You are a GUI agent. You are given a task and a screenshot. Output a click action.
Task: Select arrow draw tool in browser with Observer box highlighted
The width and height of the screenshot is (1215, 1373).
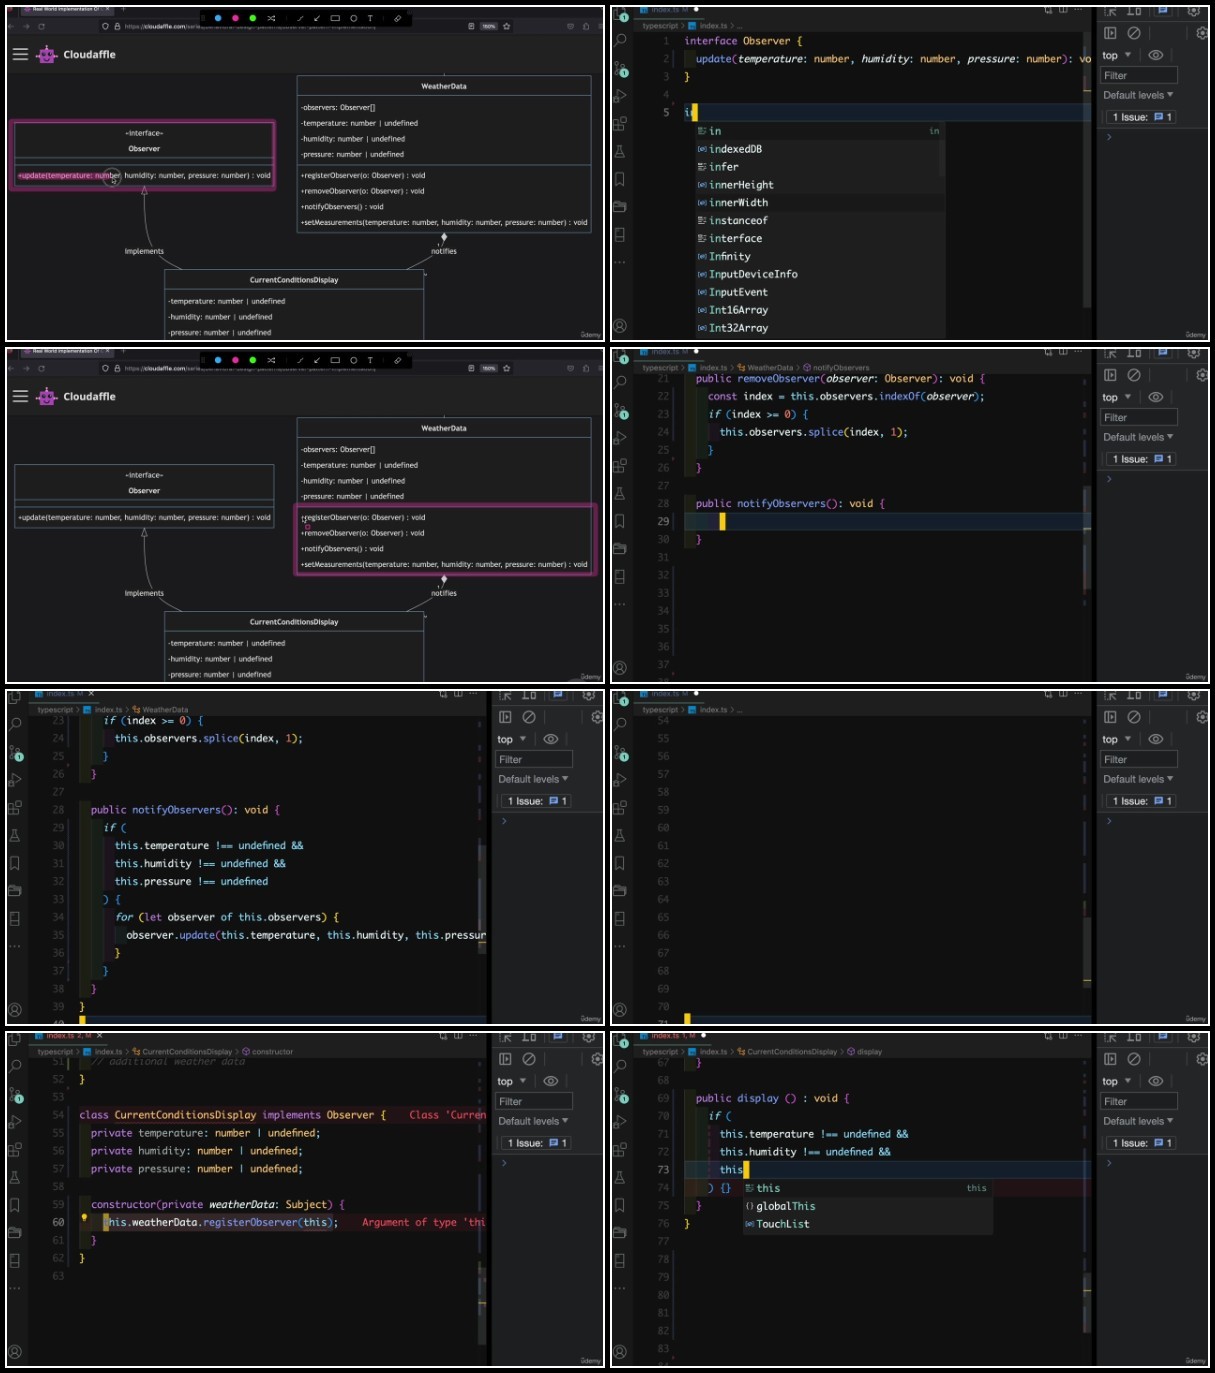(x=317, y=18)
